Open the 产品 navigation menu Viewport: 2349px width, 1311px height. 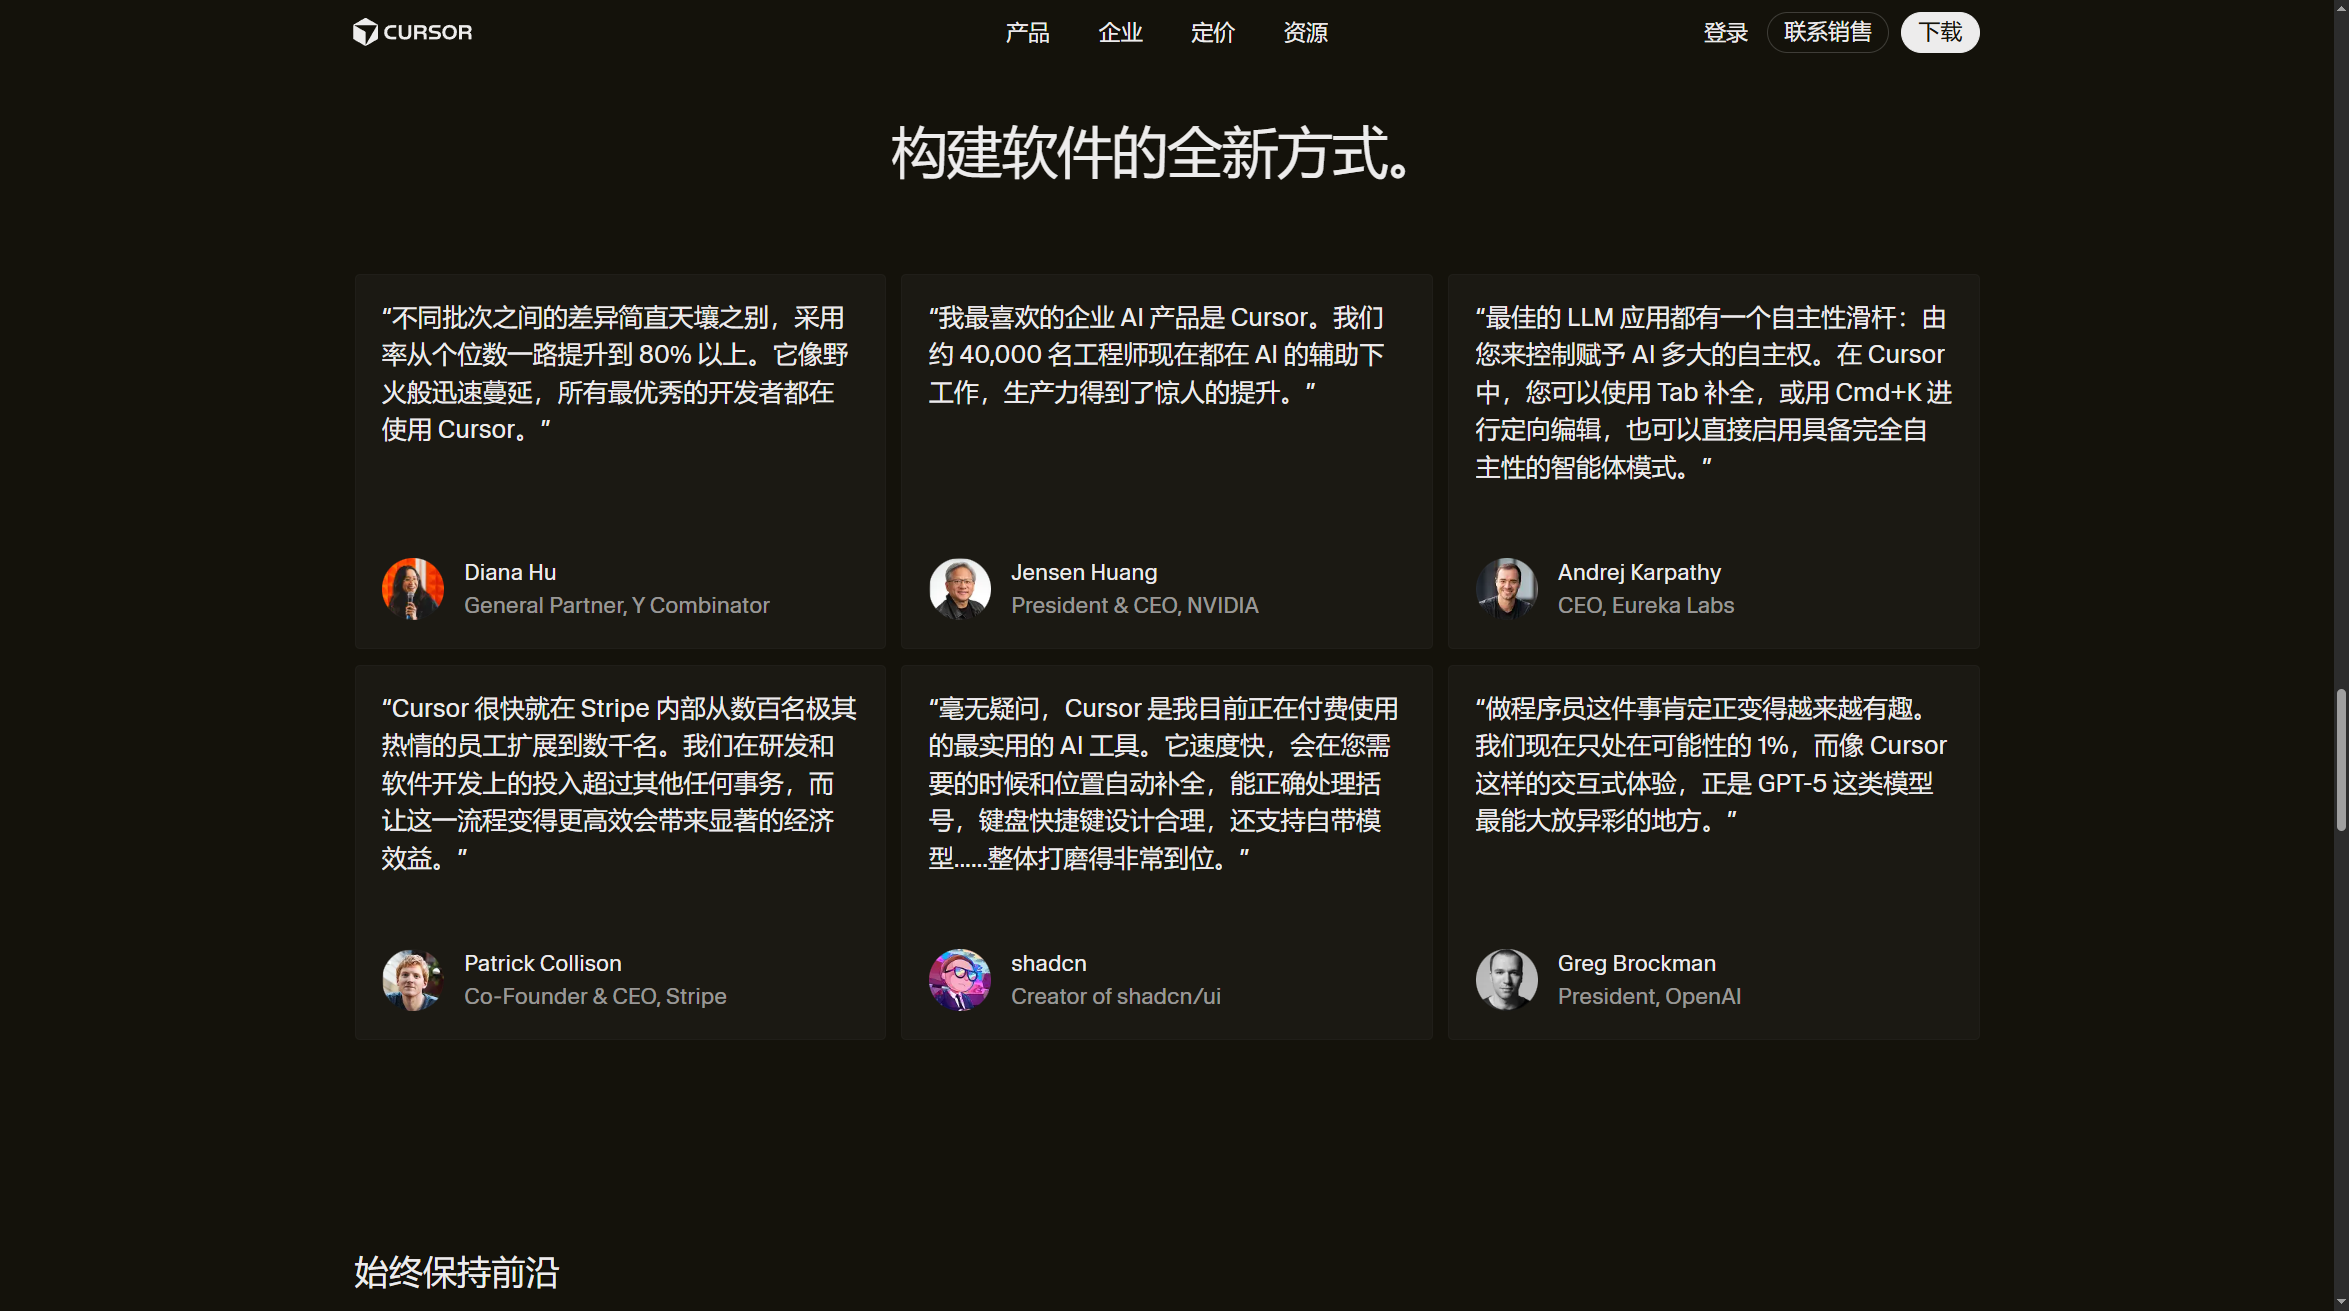point(1027,33)
